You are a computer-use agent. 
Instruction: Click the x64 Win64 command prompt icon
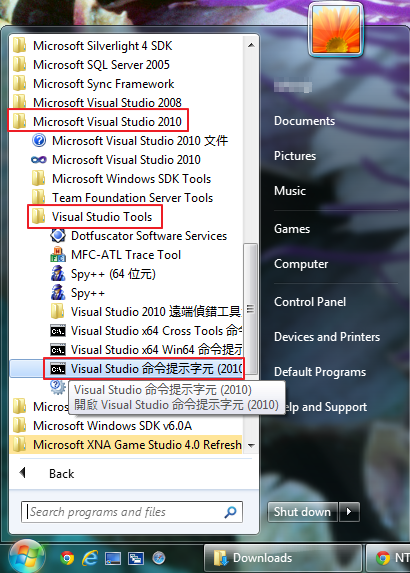point(58,350)
